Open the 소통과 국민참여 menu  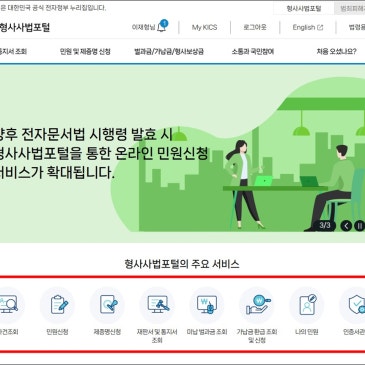(x=253, y=51)
